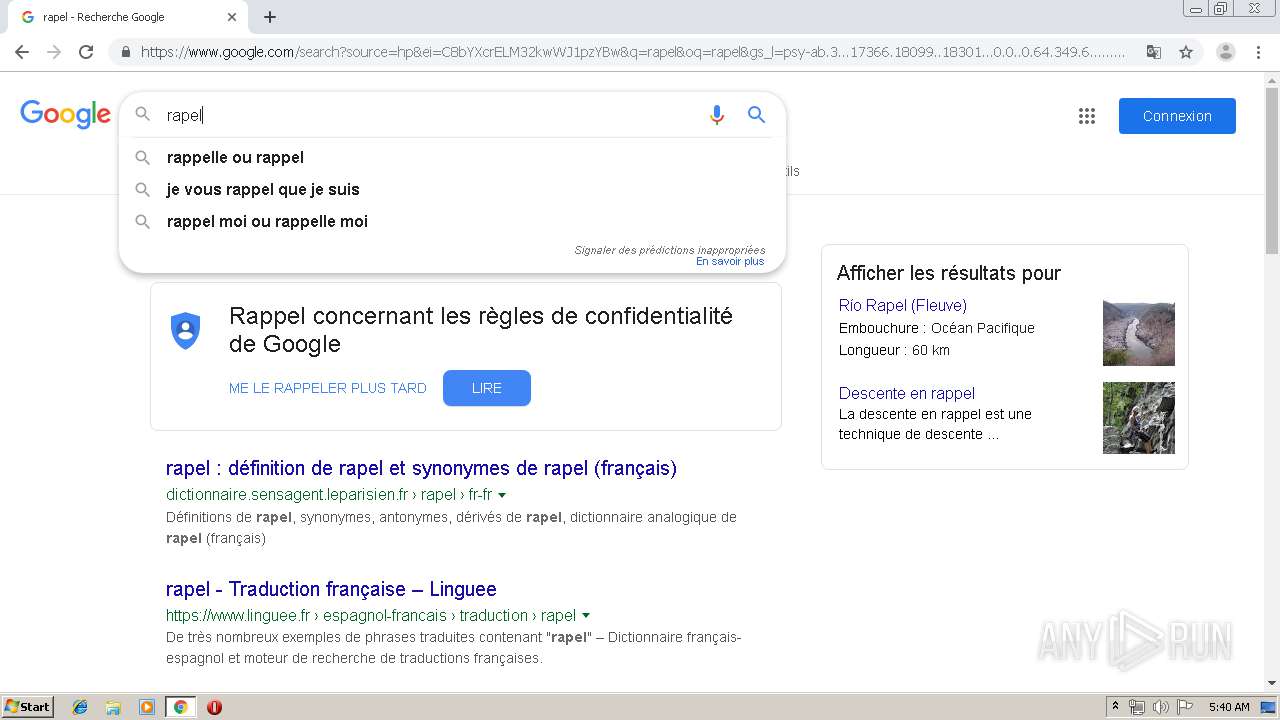The width and height of the screenshot is (1280, 720).
Task: Open Windows Media Player taskbar icon
Action: (x=147, y=707)
